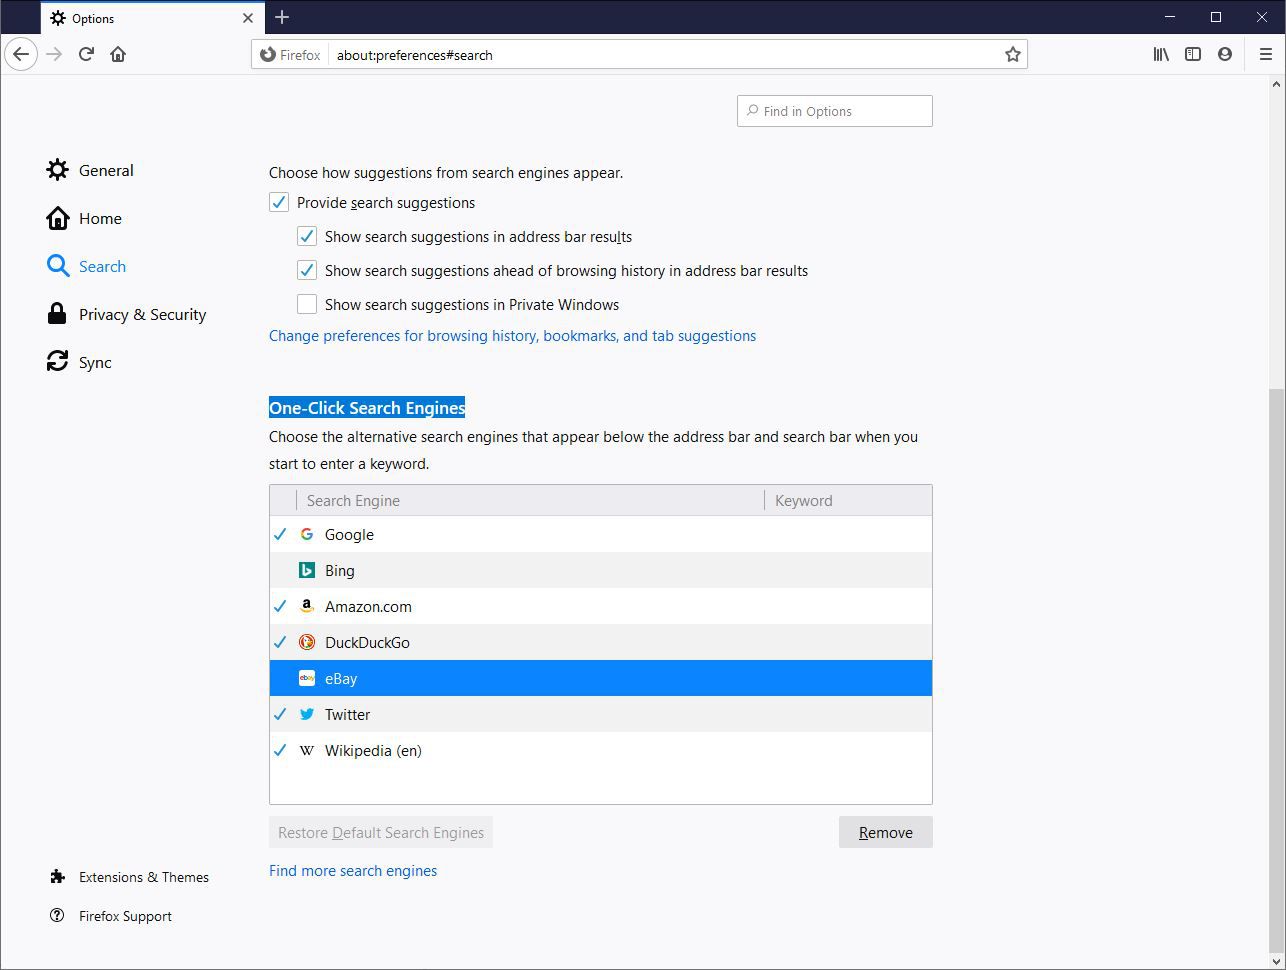
Task: Uncheck Twitter one-click engine
Action: 281,714
